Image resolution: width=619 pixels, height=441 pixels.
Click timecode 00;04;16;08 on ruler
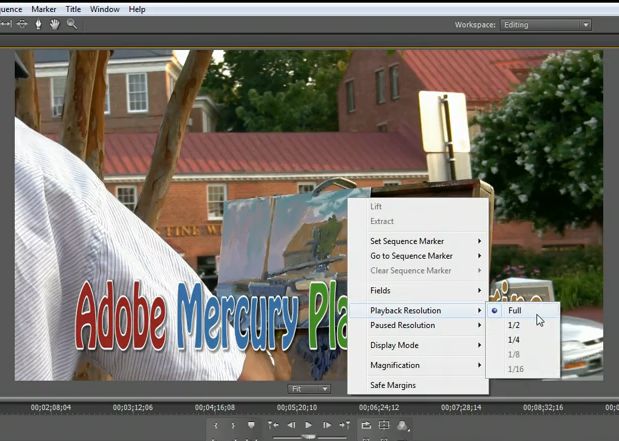215,407
